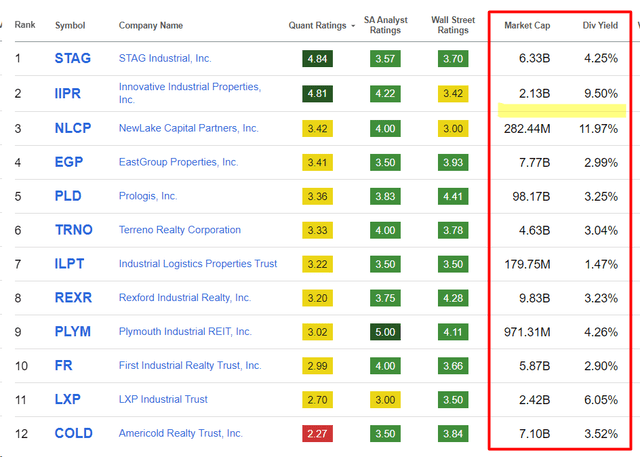Click LXP SA analyst rating 3.00
This screenshot has width=640, height=457.
tap(385, 399)
